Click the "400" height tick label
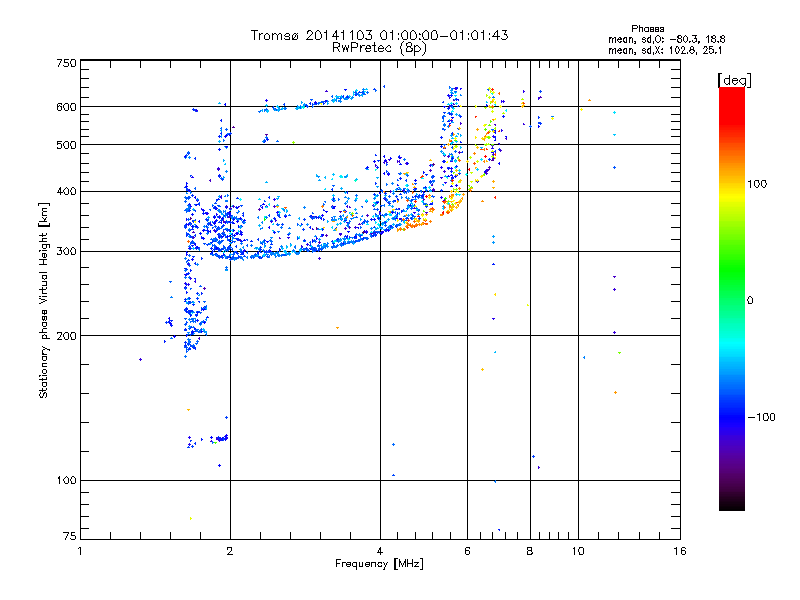This screenshot has width=800, height=600. coord(66,191)
